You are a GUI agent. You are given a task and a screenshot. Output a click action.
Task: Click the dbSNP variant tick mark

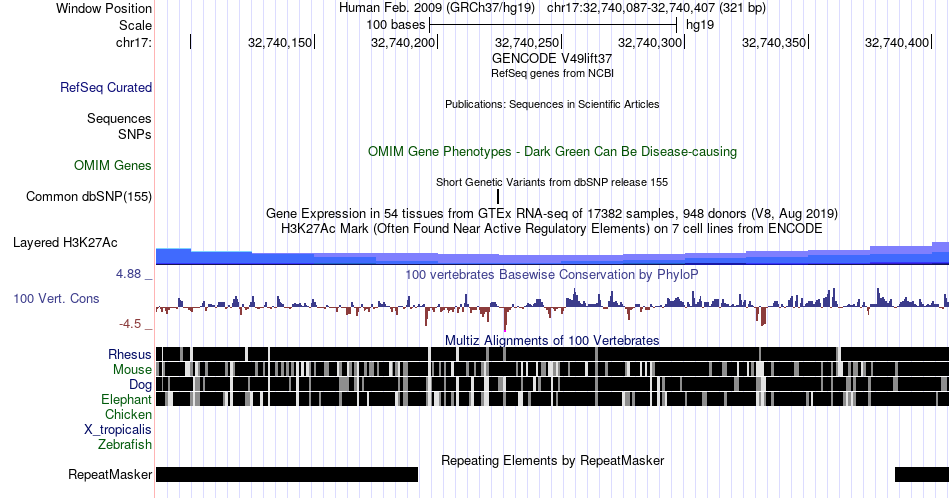[498, 196]
